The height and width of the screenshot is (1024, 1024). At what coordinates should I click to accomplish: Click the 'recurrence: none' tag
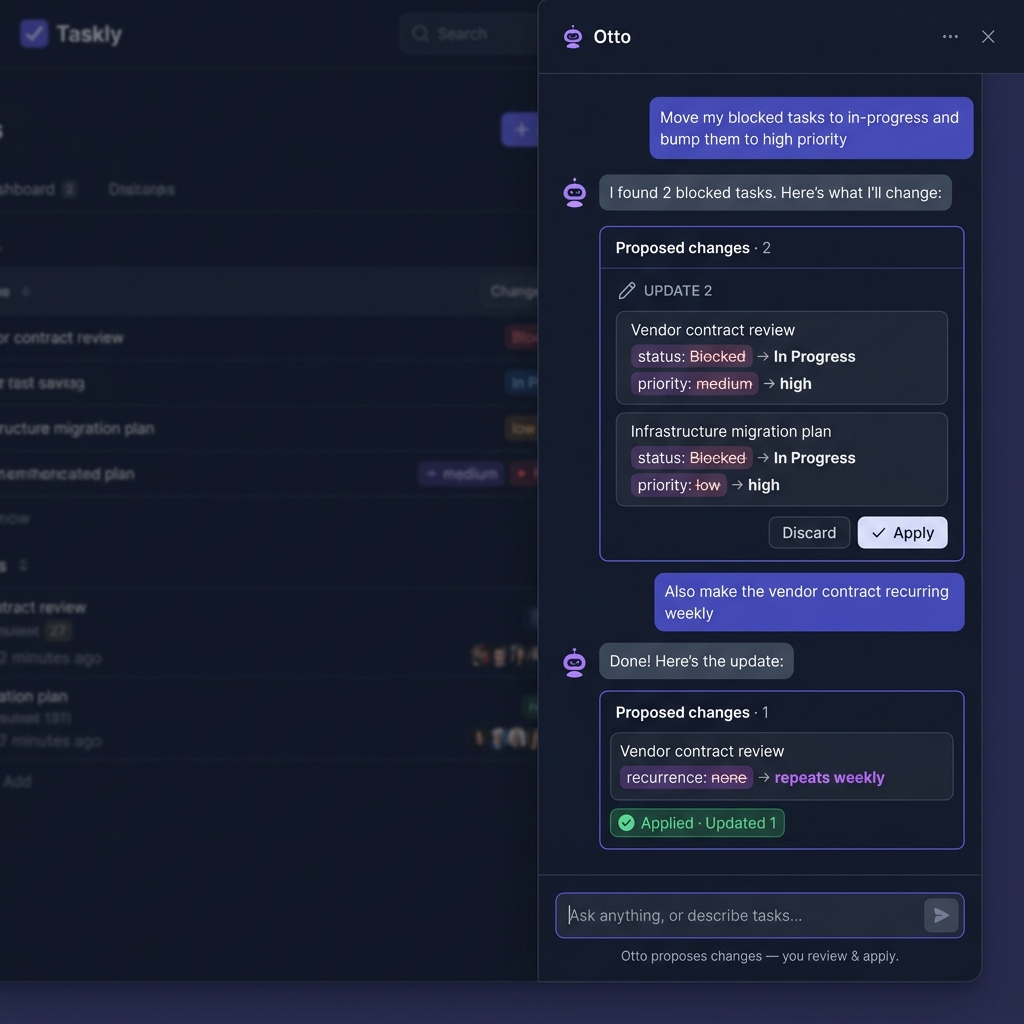tap(686, 777)
